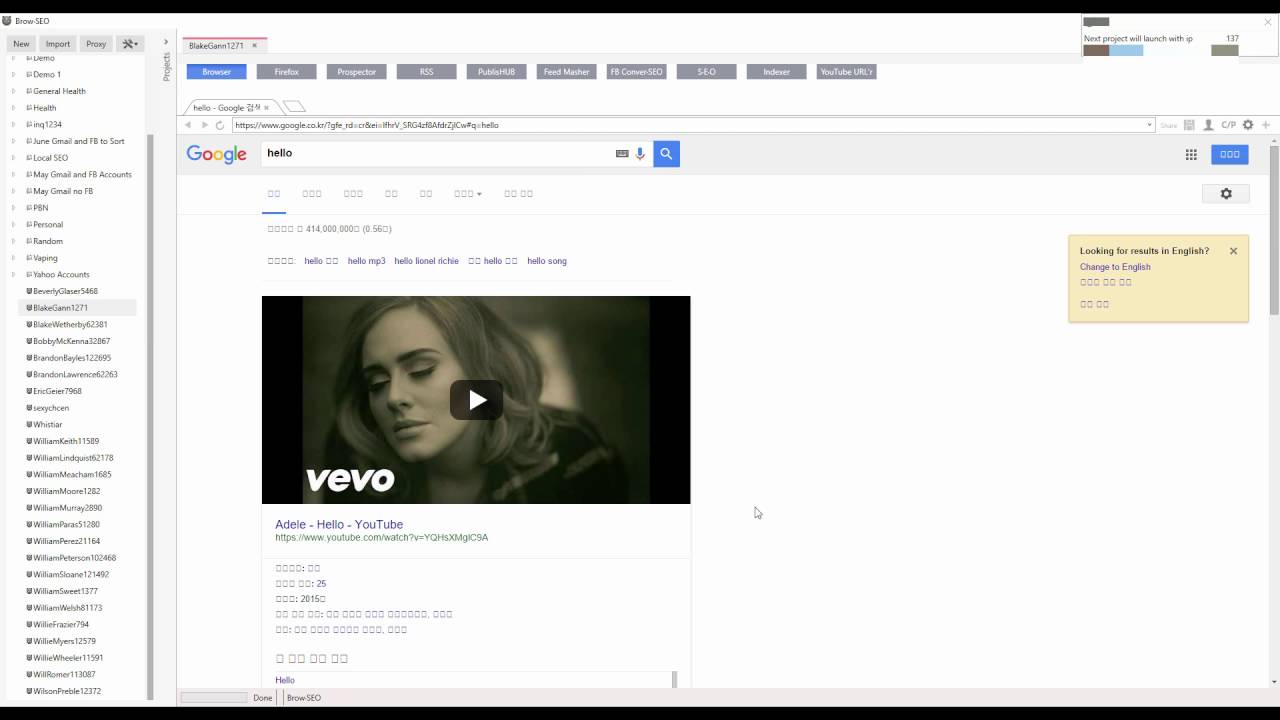
Task: Open the YouTube URL'r tool tab
Action: point(847,72)
